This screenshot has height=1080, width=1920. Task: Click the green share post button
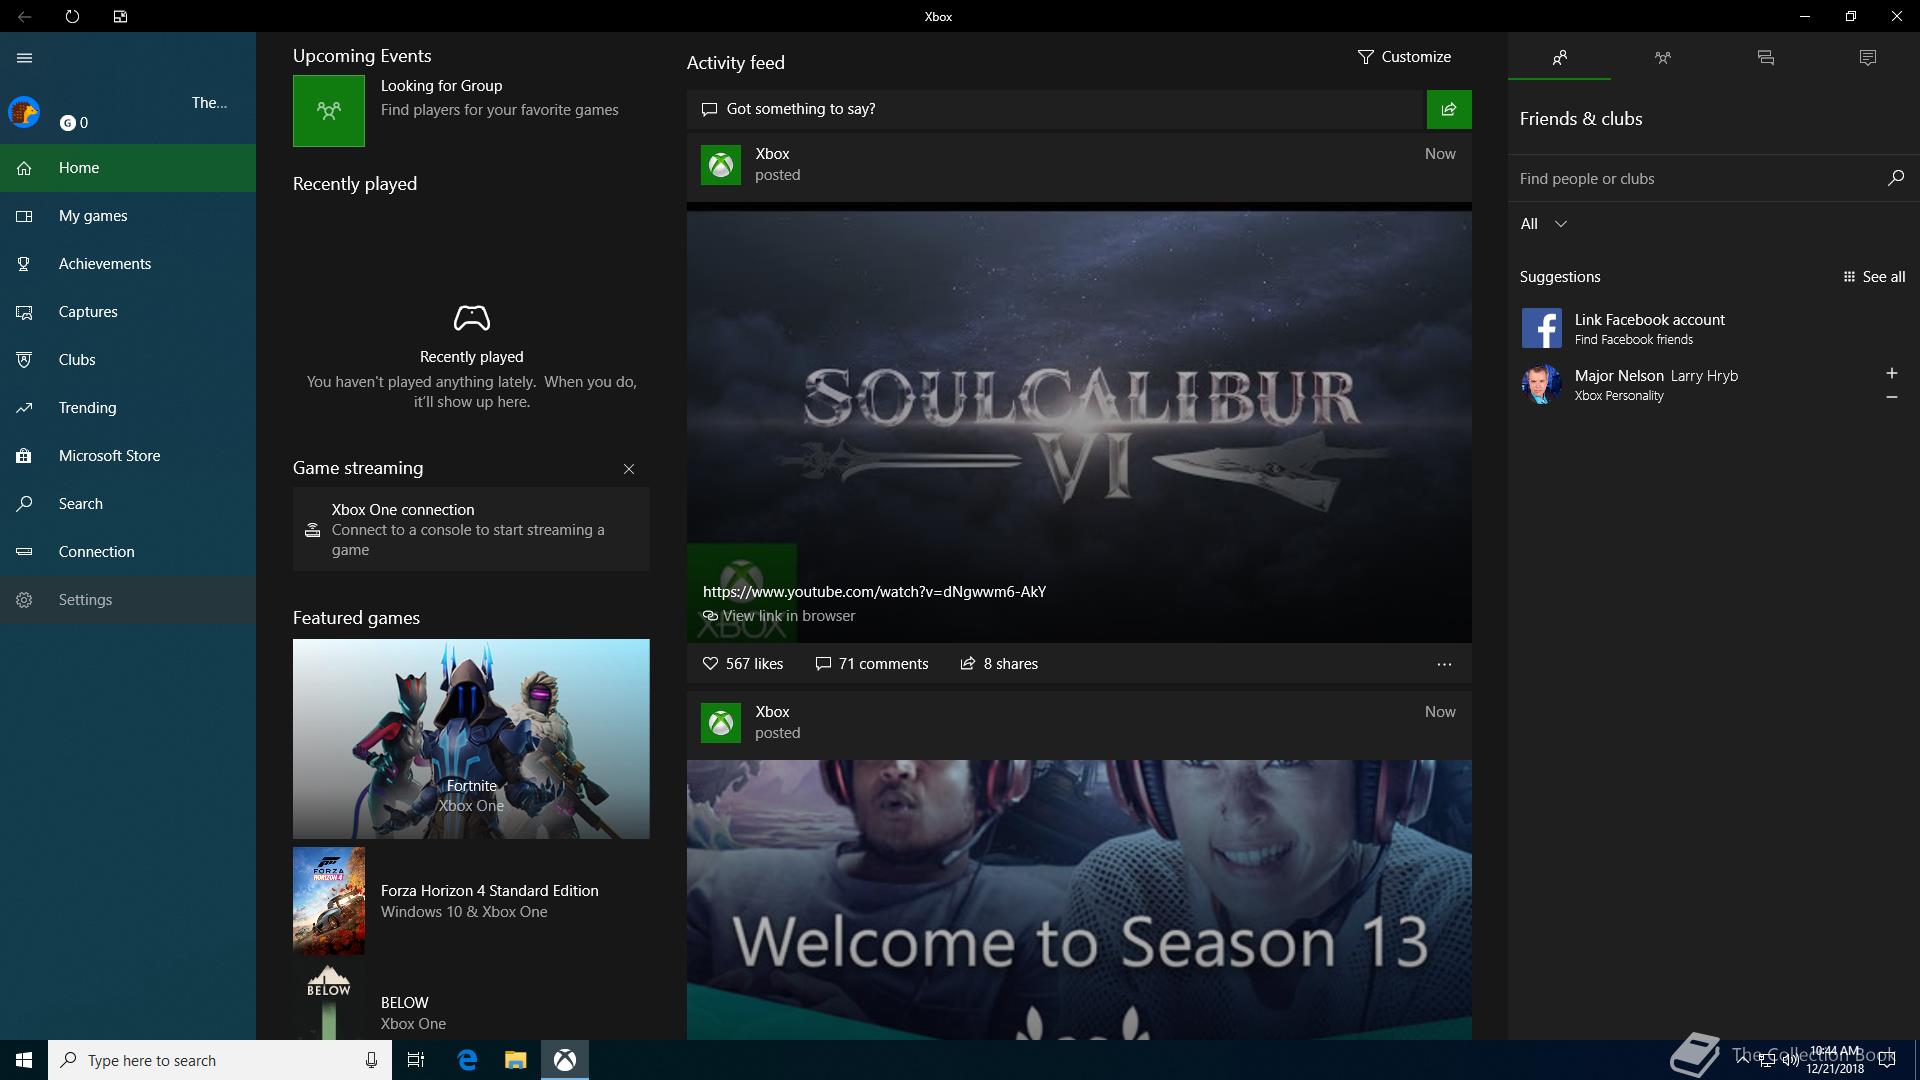pyautogui.click(x=1449, y=109)
